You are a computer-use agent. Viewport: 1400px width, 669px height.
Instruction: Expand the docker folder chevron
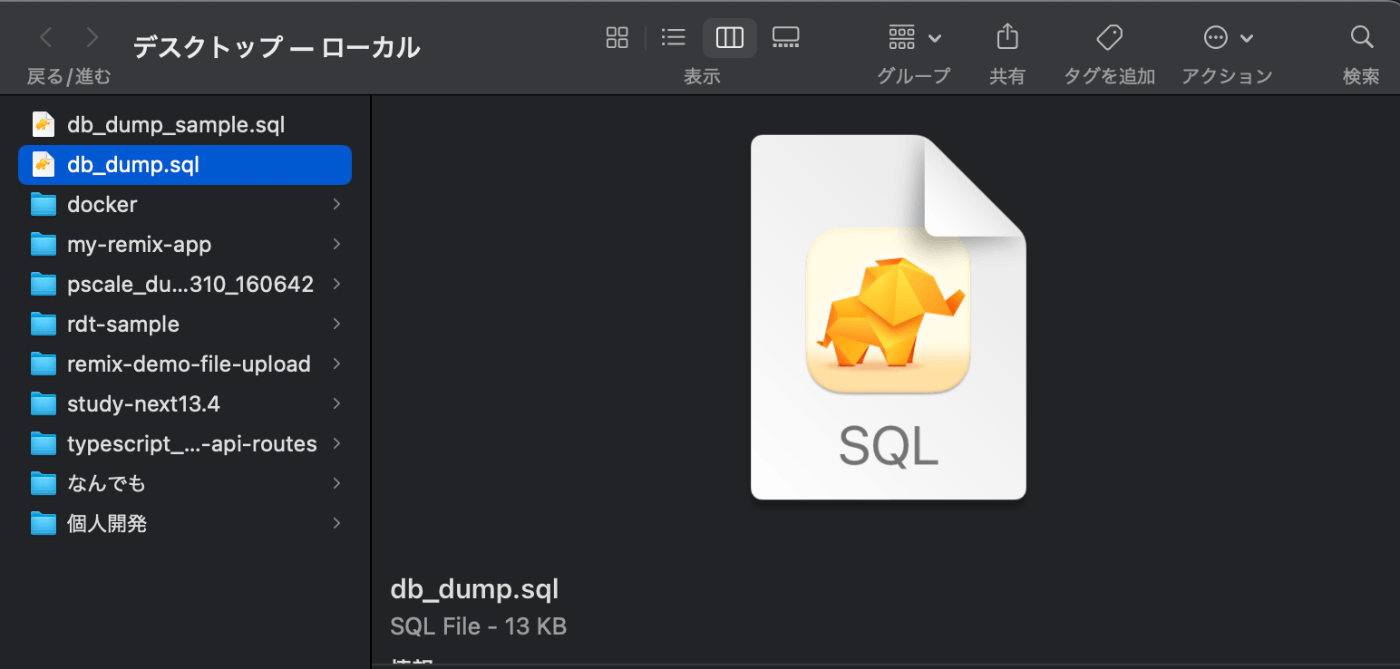pyautogui.click(x=337, y=204)
